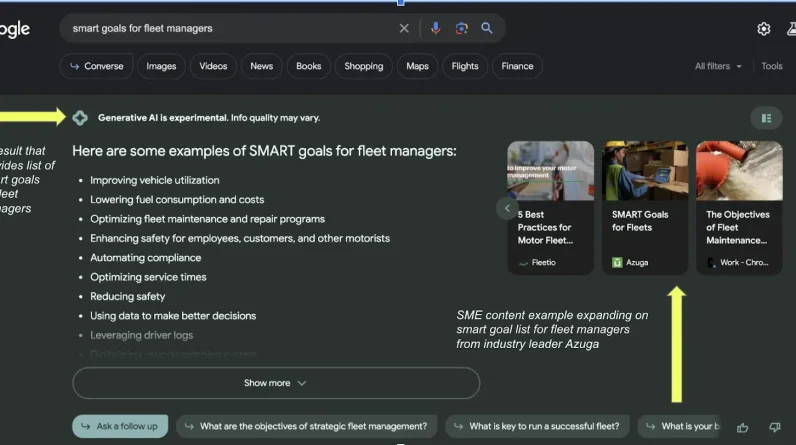Click the 'Here are some examples of SMART goals' heading
Viewport: 796px width, 445px height.
point(264,151)
